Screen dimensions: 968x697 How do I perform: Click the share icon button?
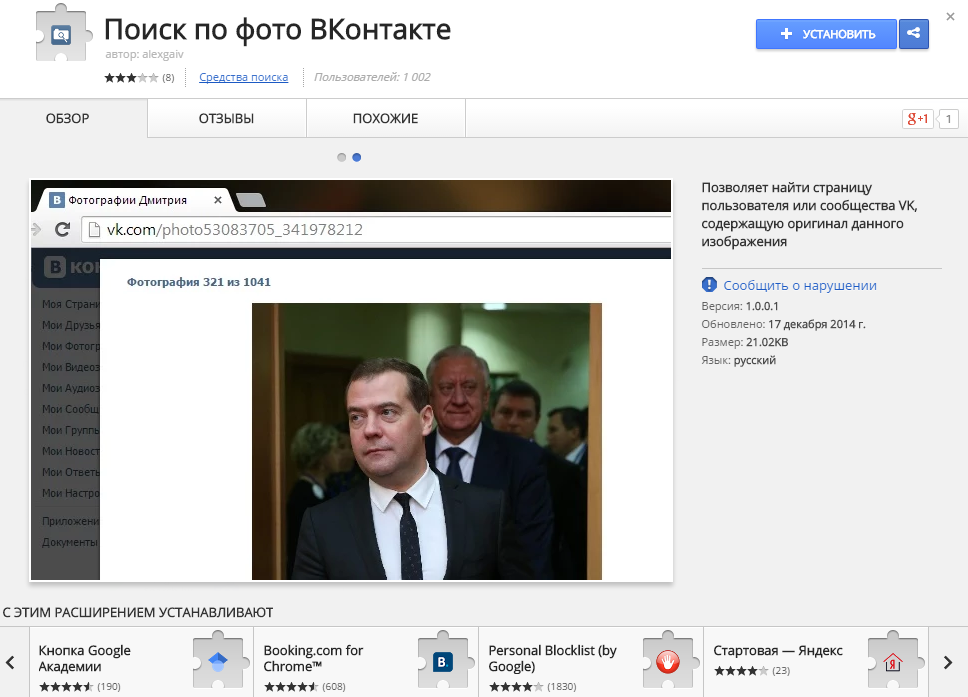tap(914, 34)
